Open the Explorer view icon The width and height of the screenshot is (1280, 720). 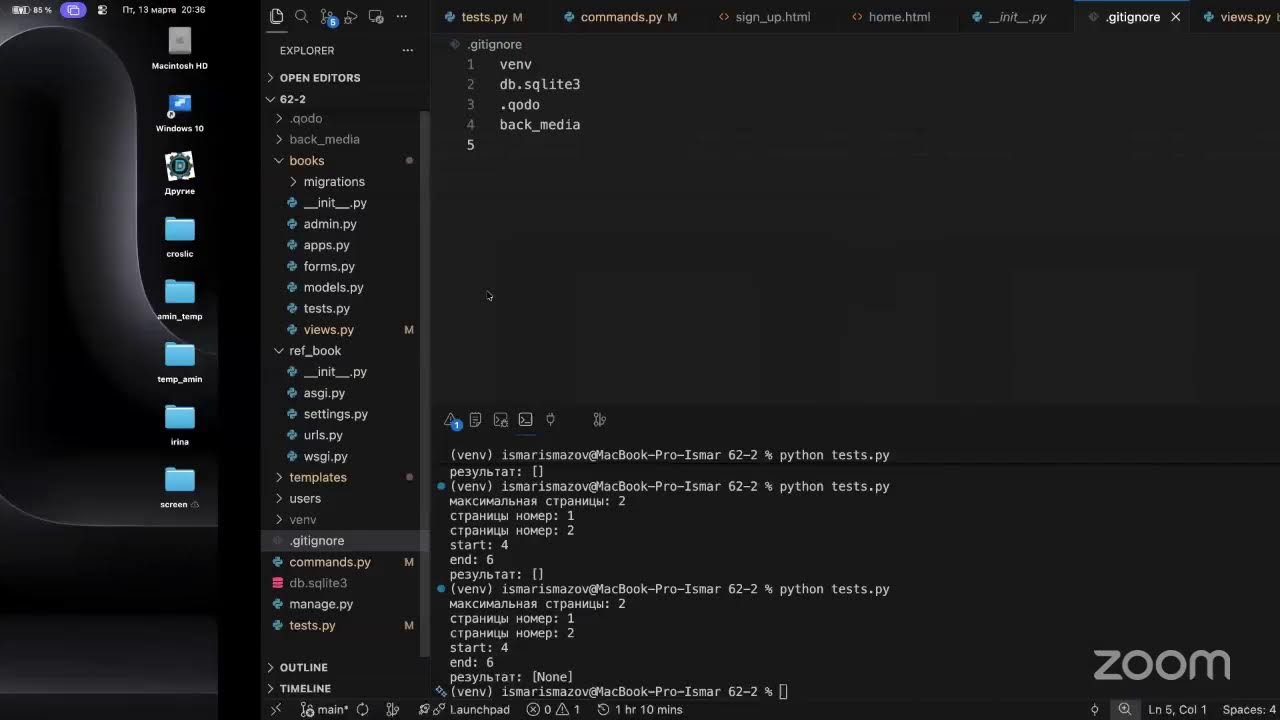click(277, 17)
